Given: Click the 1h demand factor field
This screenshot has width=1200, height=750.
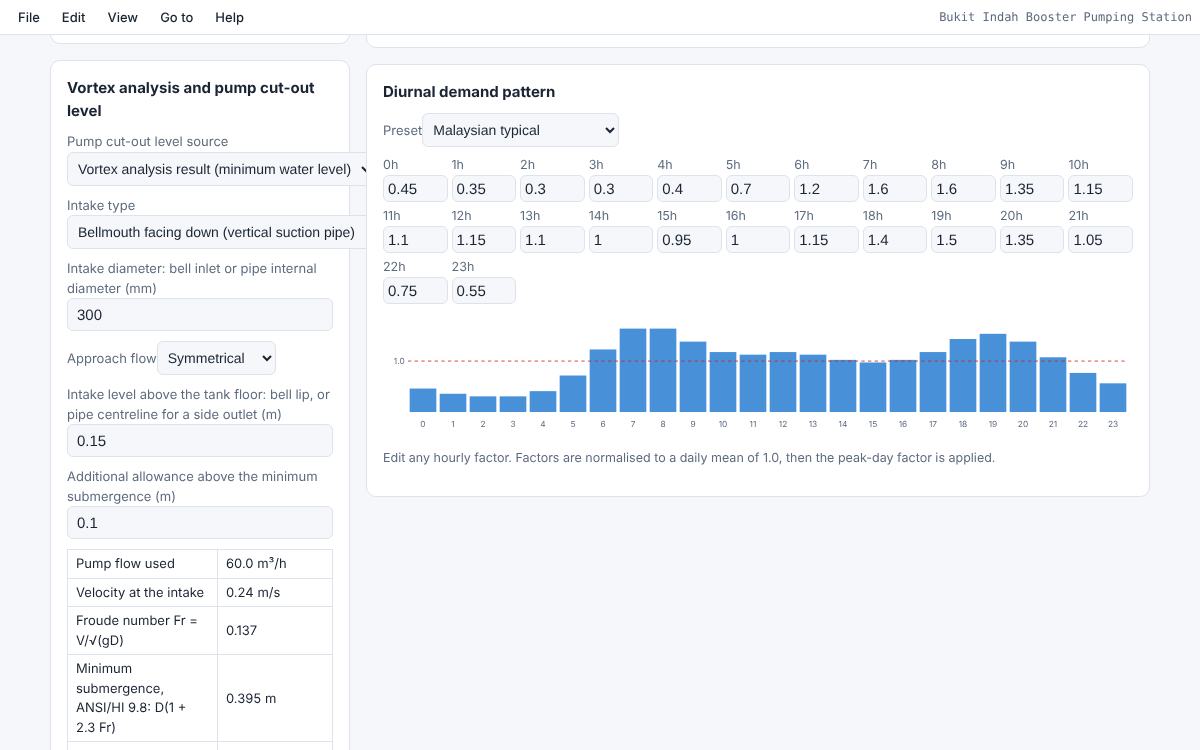Looking at the screenshot, I should (484, 188).
